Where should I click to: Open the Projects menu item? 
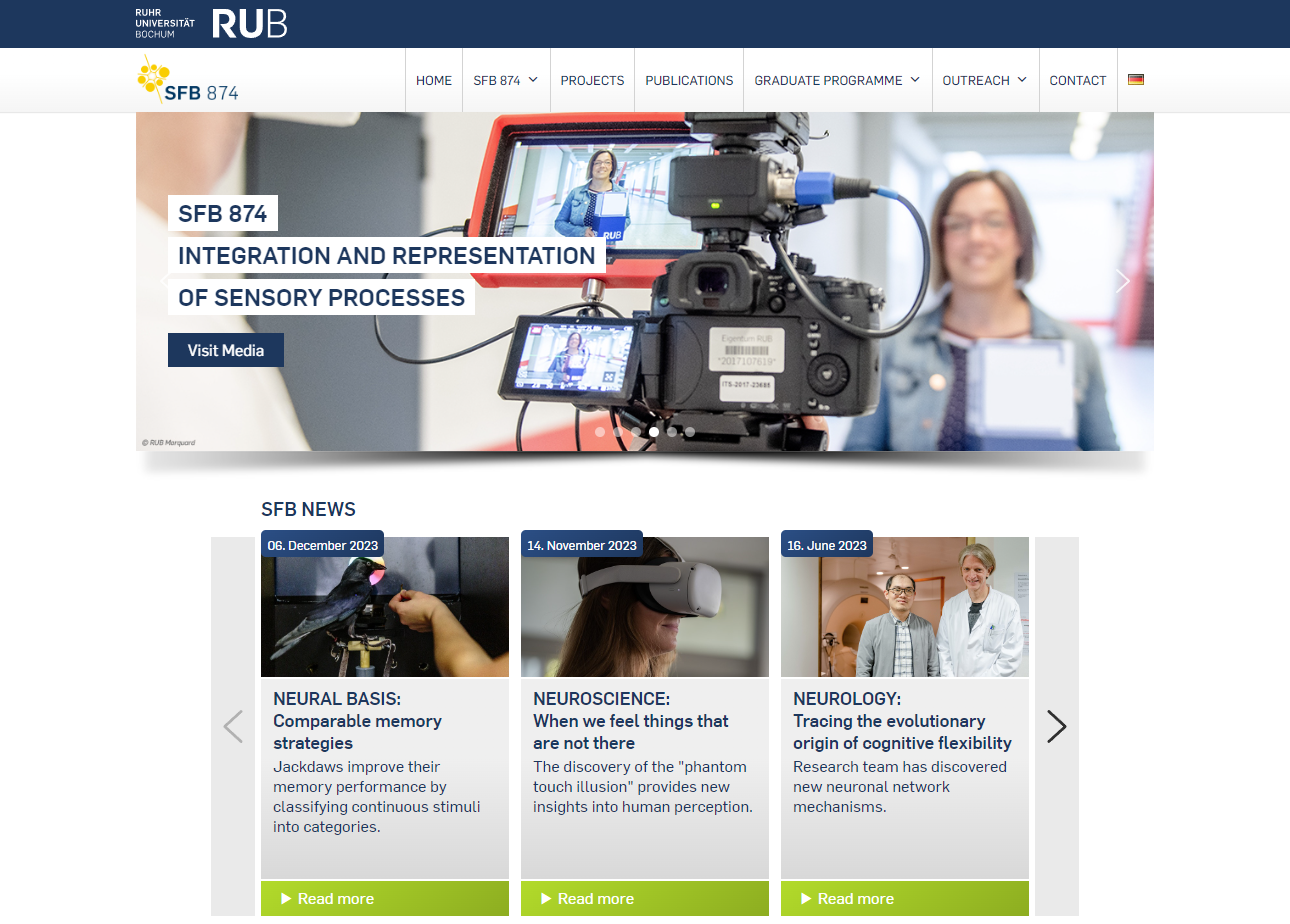click(592, 80)
